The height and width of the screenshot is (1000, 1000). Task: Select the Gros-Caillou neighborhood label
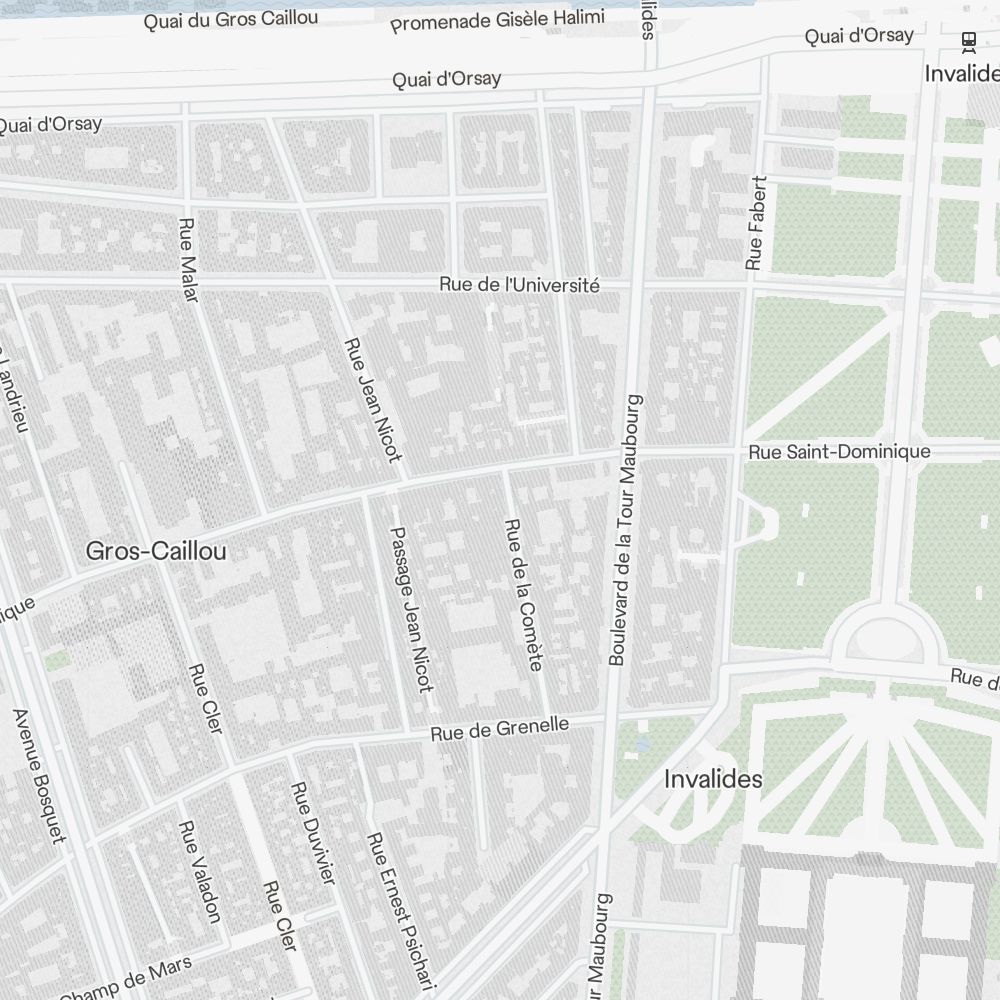(x=156, y=551)
